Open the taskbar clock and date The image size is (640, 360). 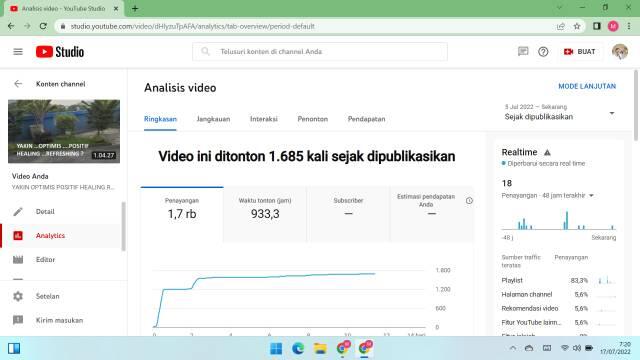point(616,348)
